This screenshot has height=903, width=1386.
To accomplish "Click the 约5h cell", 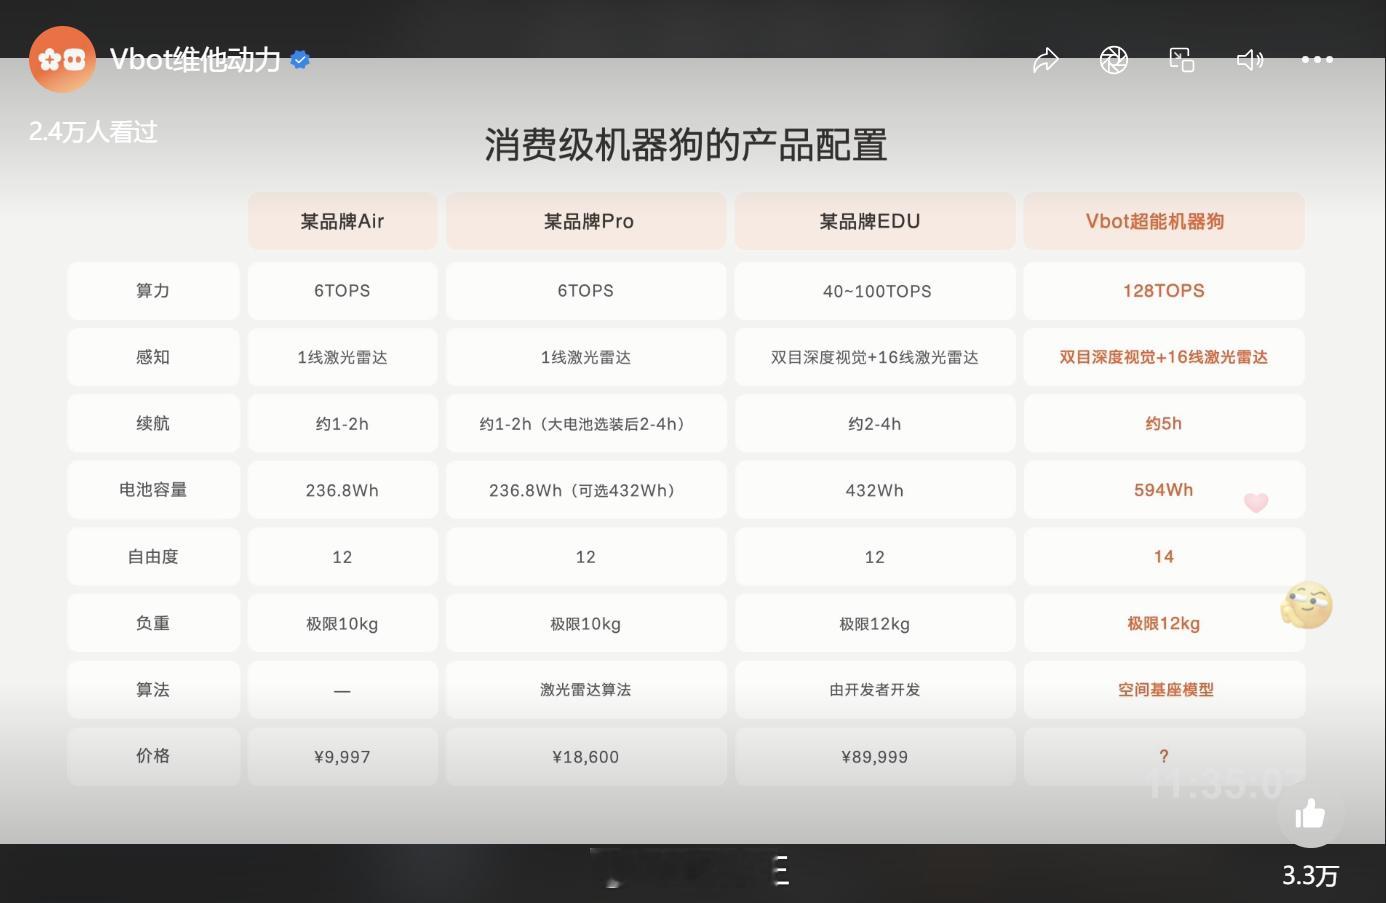I will 1164,424.
